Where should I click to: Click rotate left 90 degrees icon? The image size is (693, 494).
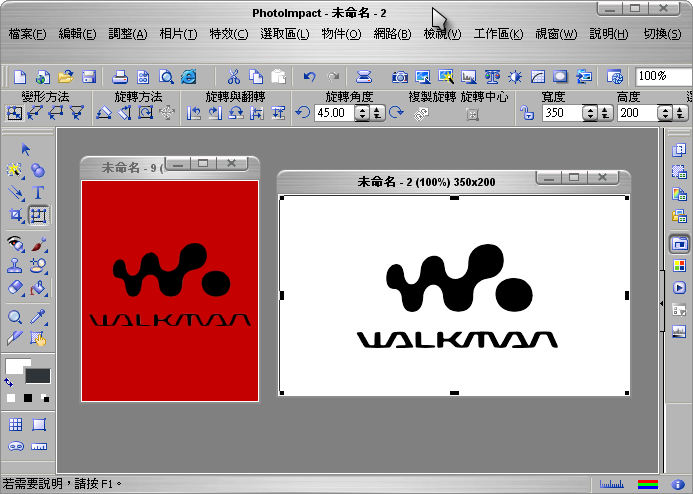193,113
